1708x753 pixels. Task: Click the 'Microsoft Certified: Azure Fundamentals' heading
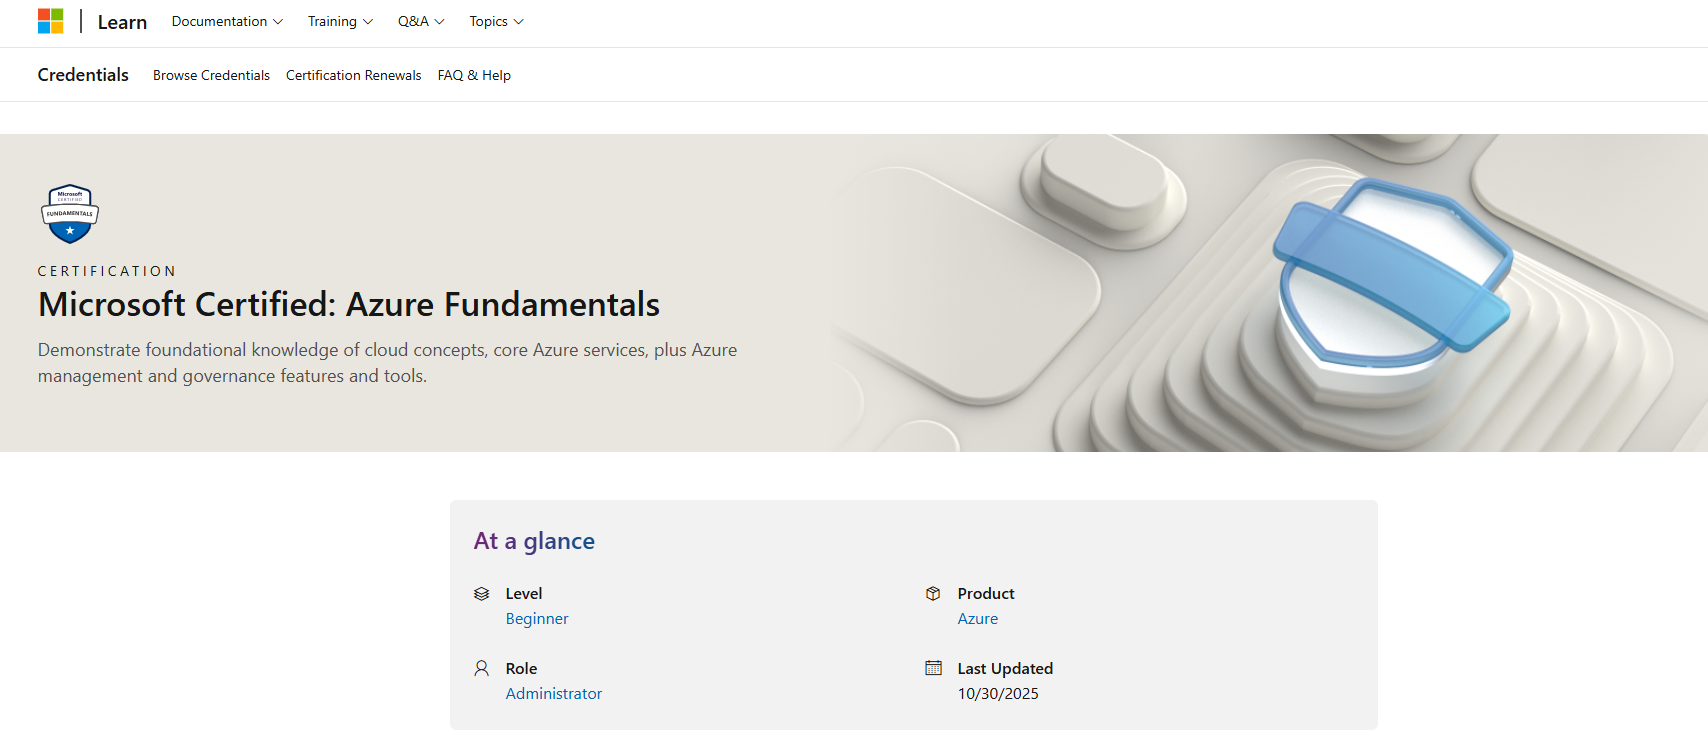pos(349,304)
